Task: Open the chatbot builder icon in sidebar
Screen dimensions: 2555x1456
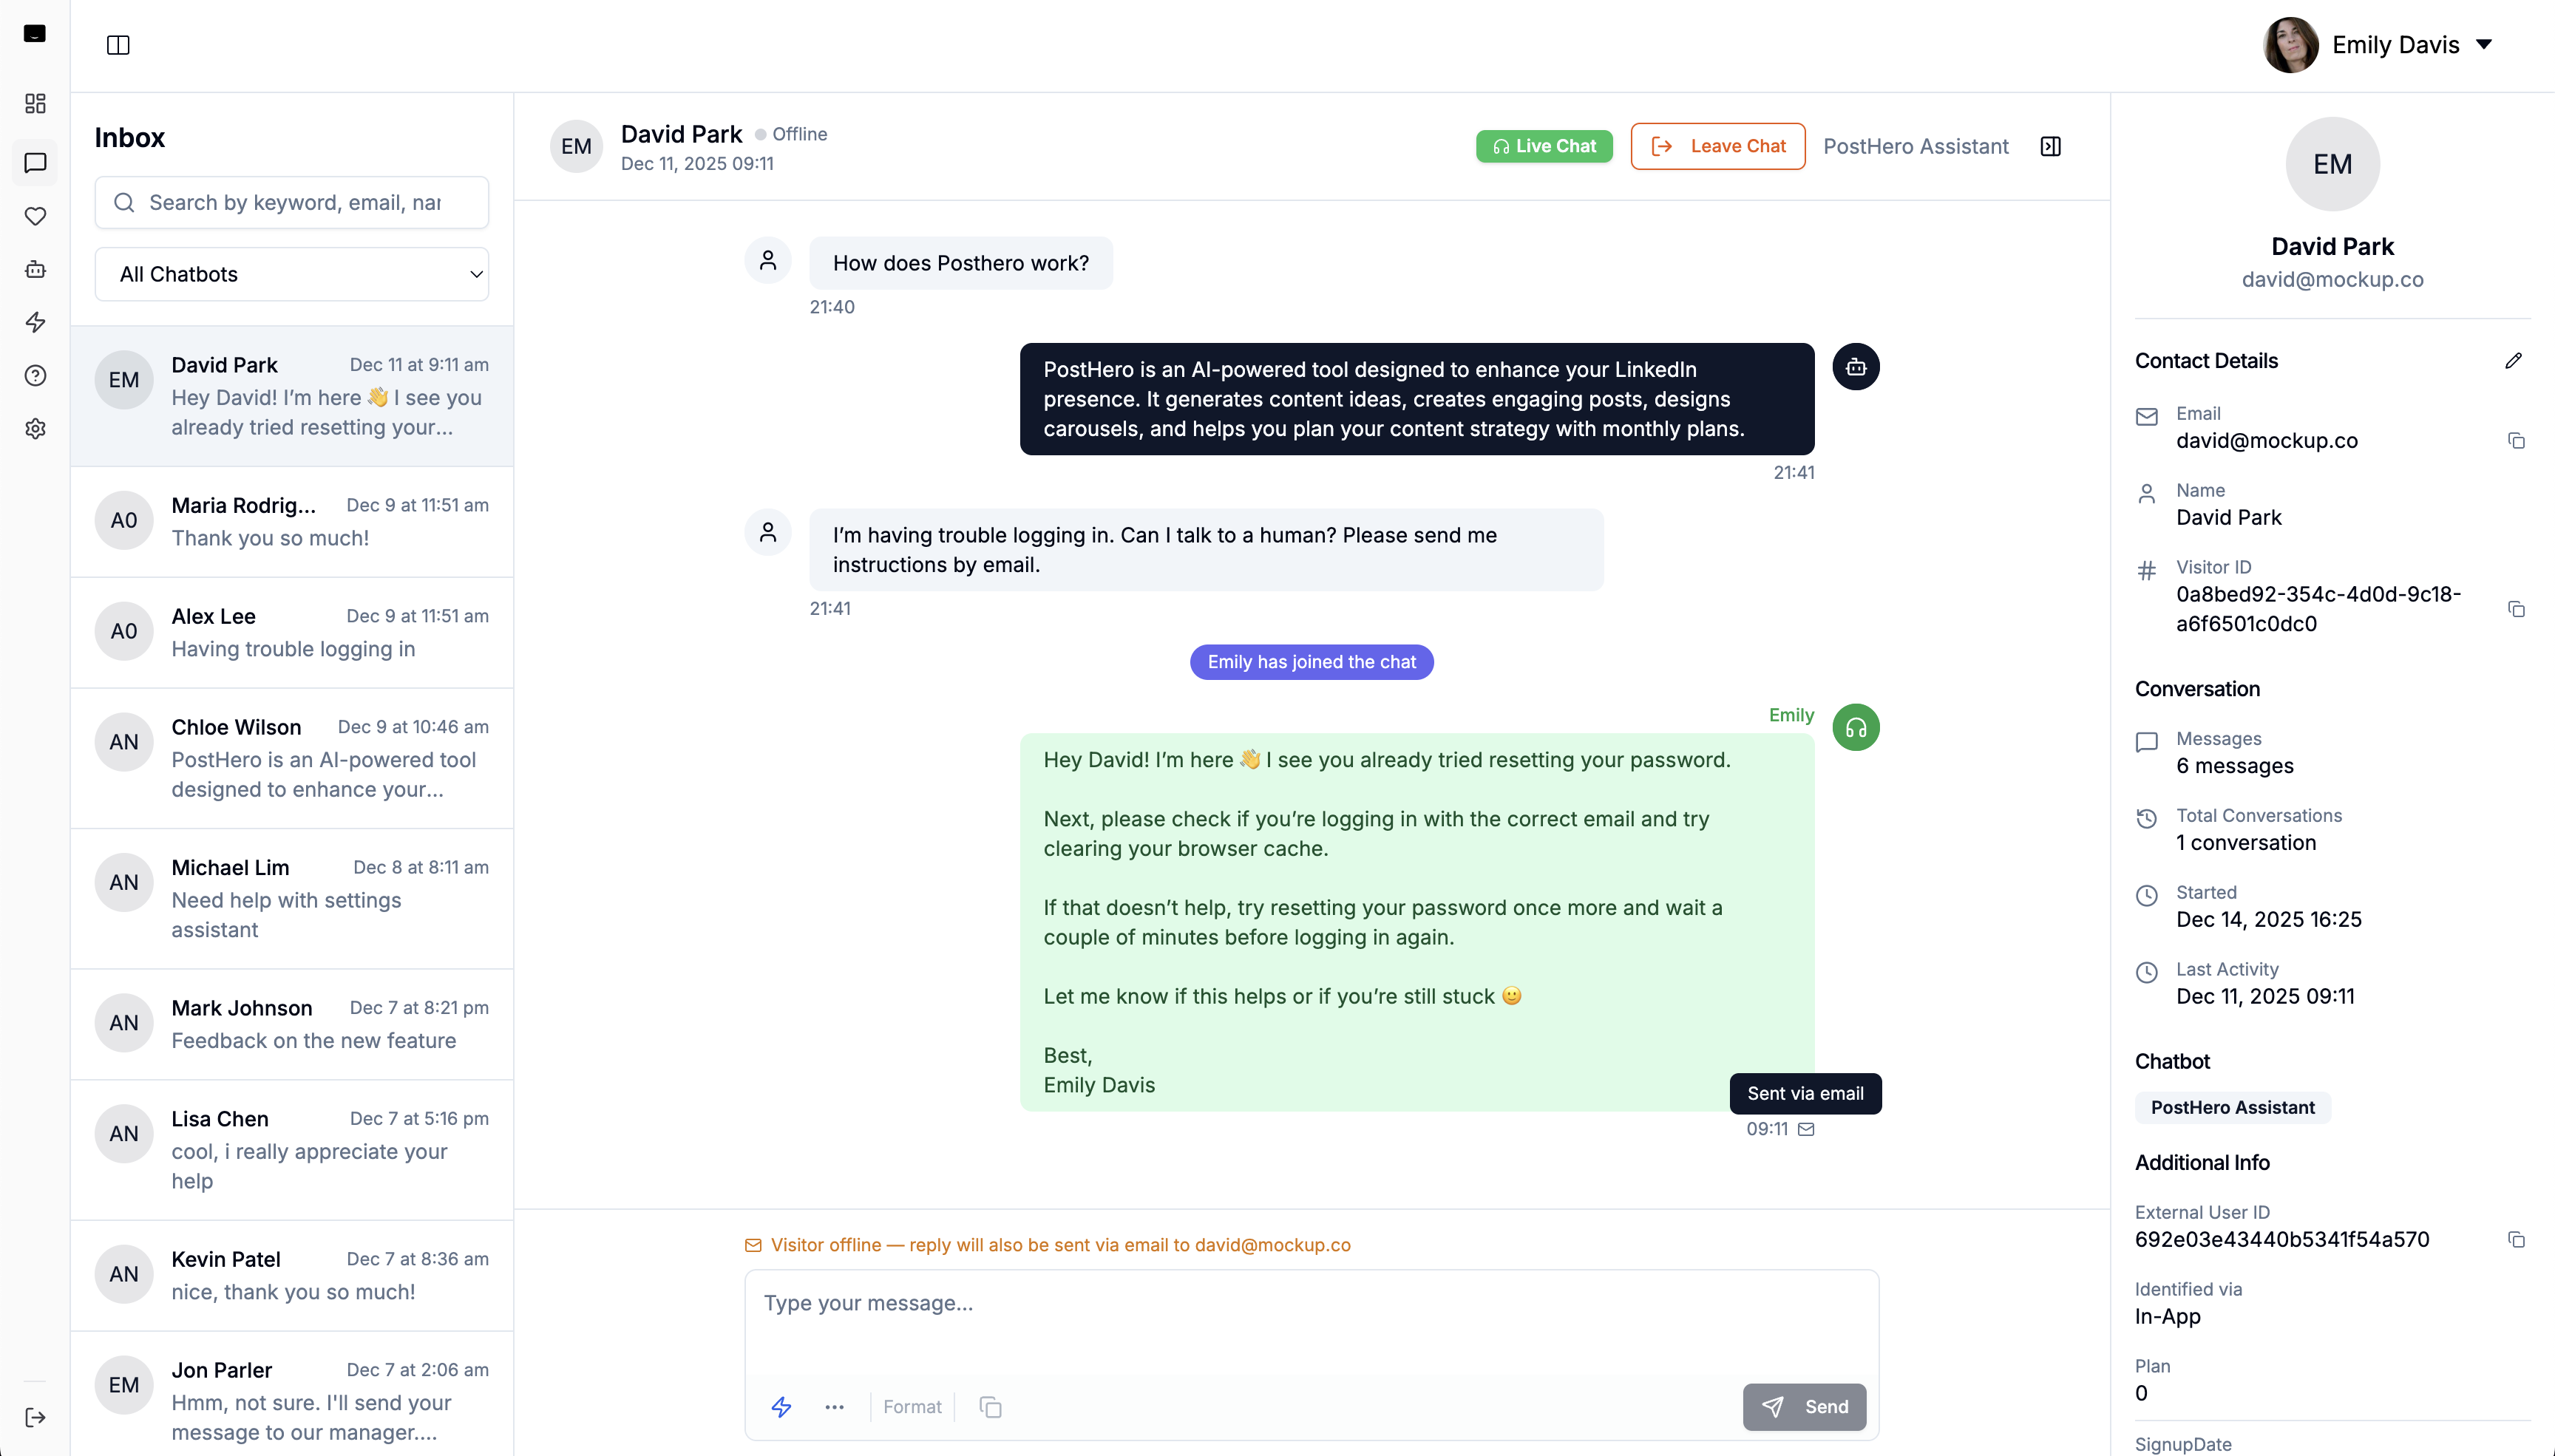Action: (35, 269)
